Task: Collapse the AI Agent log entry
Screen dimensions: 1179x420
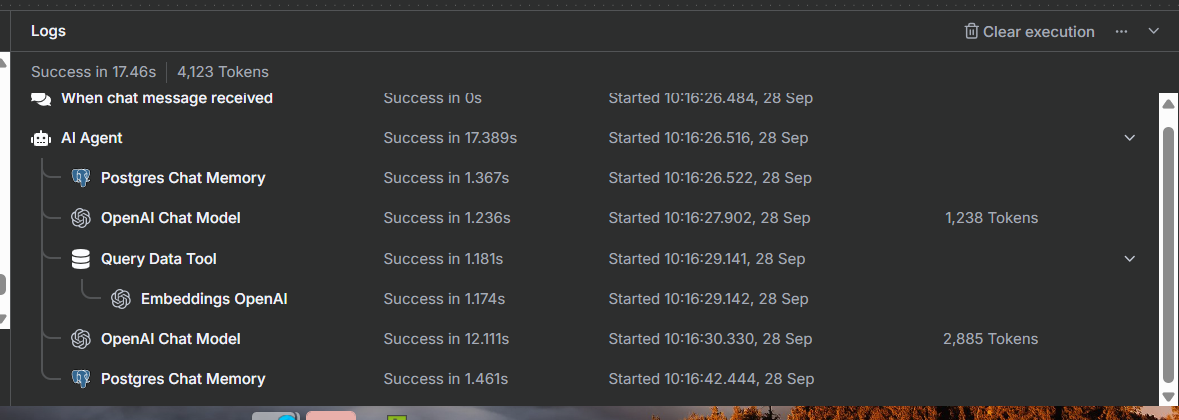Action: (1130, 138)
